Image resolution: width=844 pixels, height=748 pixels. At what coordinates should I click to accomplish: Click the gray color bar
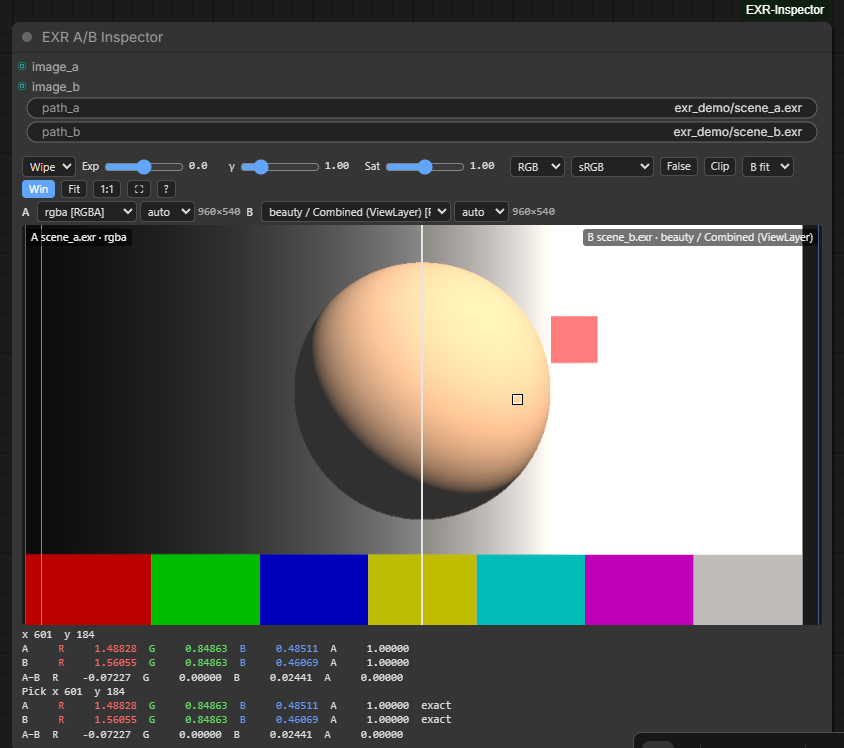pos(748,590)
